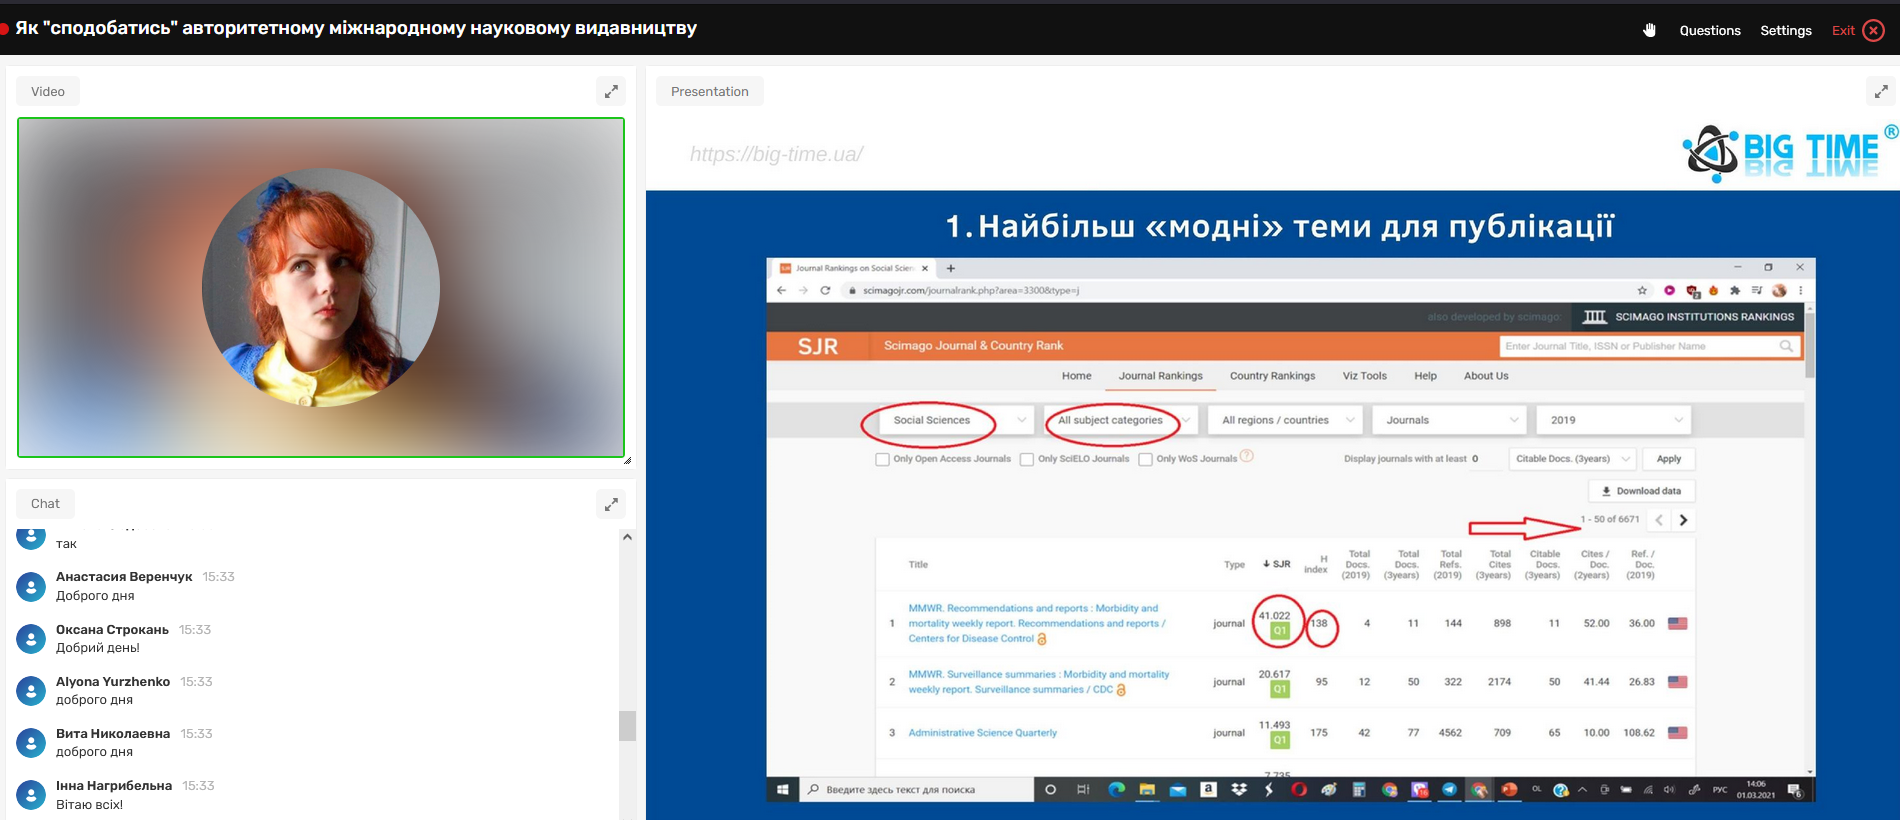Image resolution: width=1900 pixels, height=820 pixels.
Task: Click the BIG TIME logo on the slide
Action: tap(1789, 153)
